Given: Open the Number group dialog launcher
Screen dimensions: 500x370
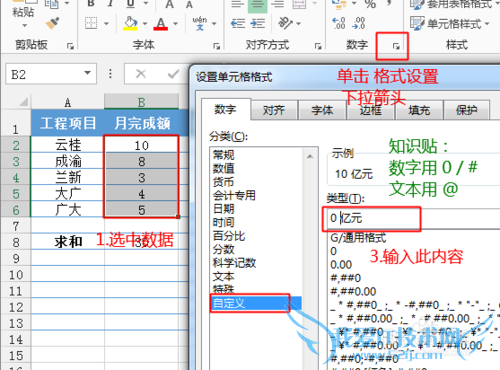Looking at the screenshot, I should point(396,46).
